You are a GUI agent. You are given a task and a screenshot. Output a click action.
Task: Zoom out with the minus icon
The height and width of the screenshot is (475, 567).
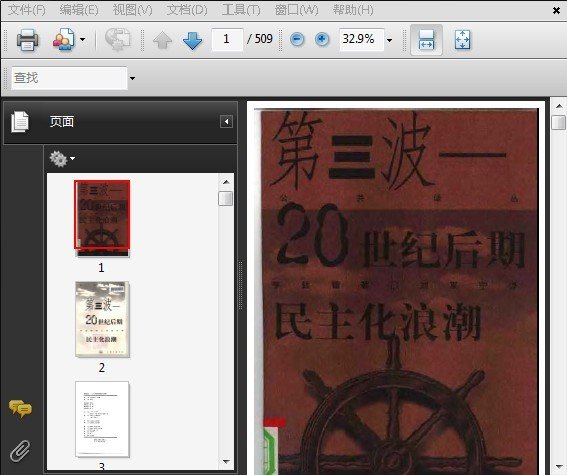(x=297, y=39)
